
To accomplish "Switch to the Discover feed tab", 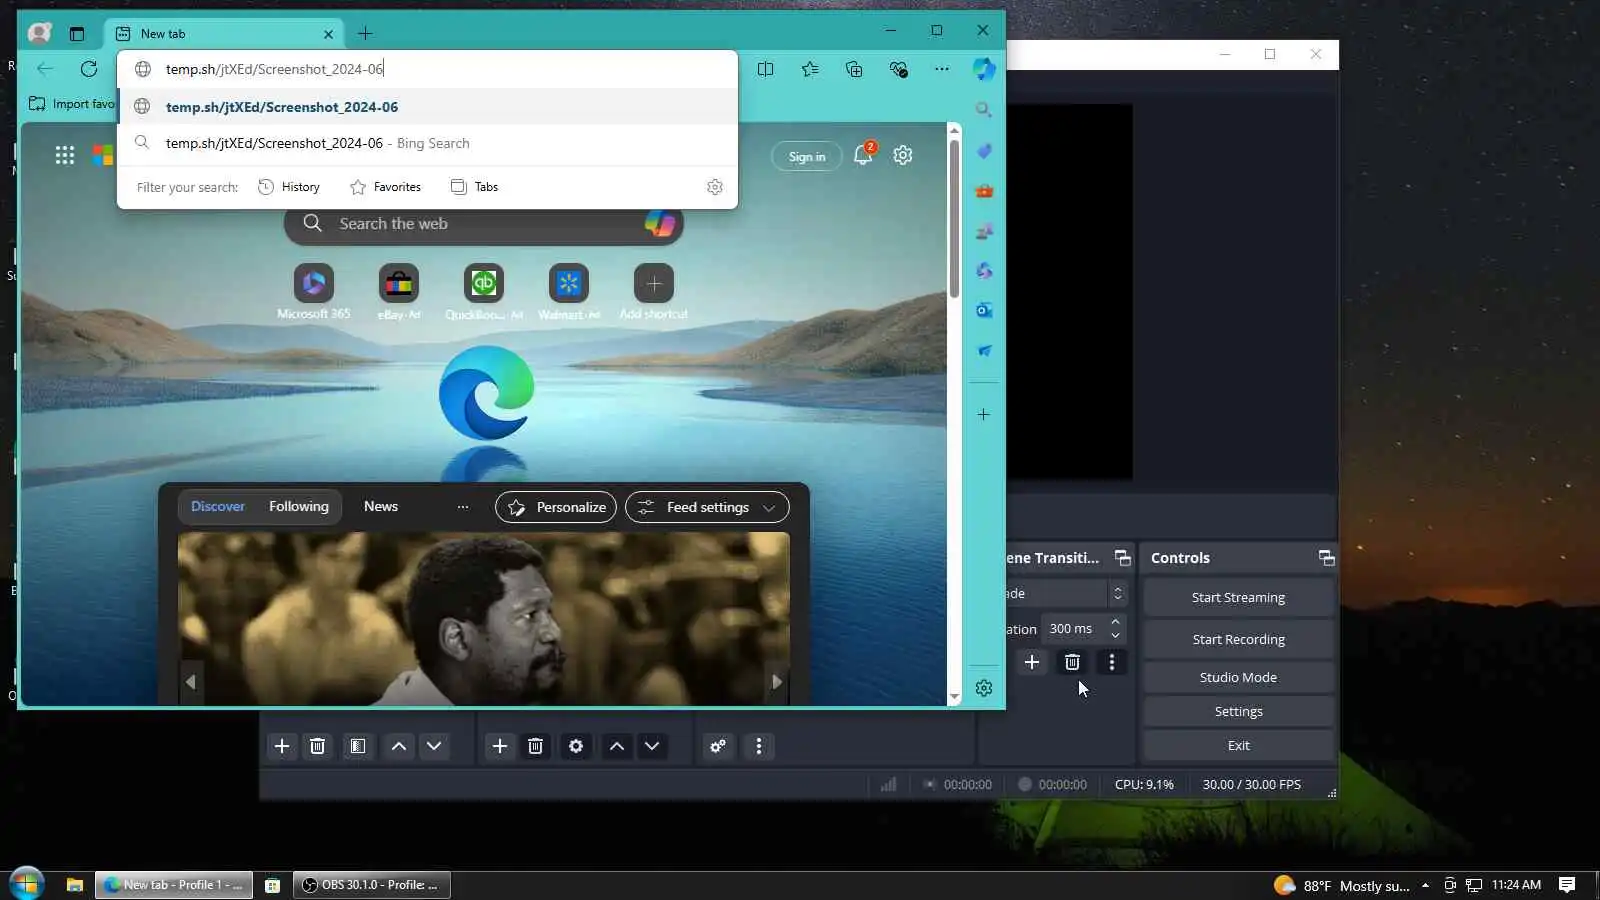I will 218,507.
